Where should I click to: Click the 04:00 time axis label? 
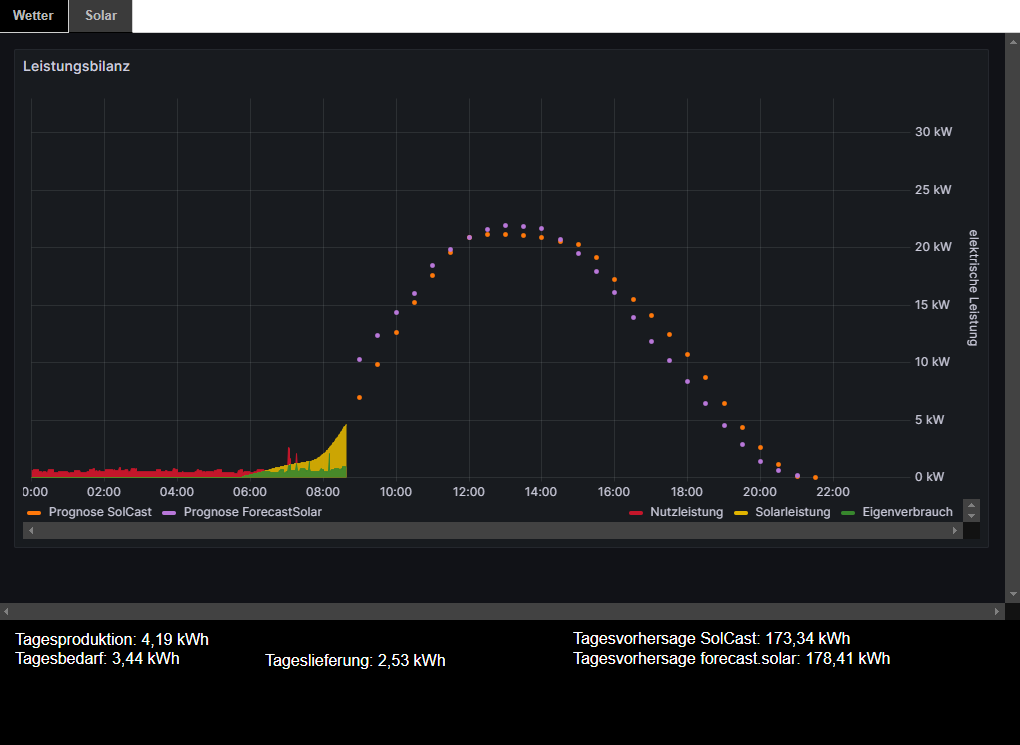177,492
